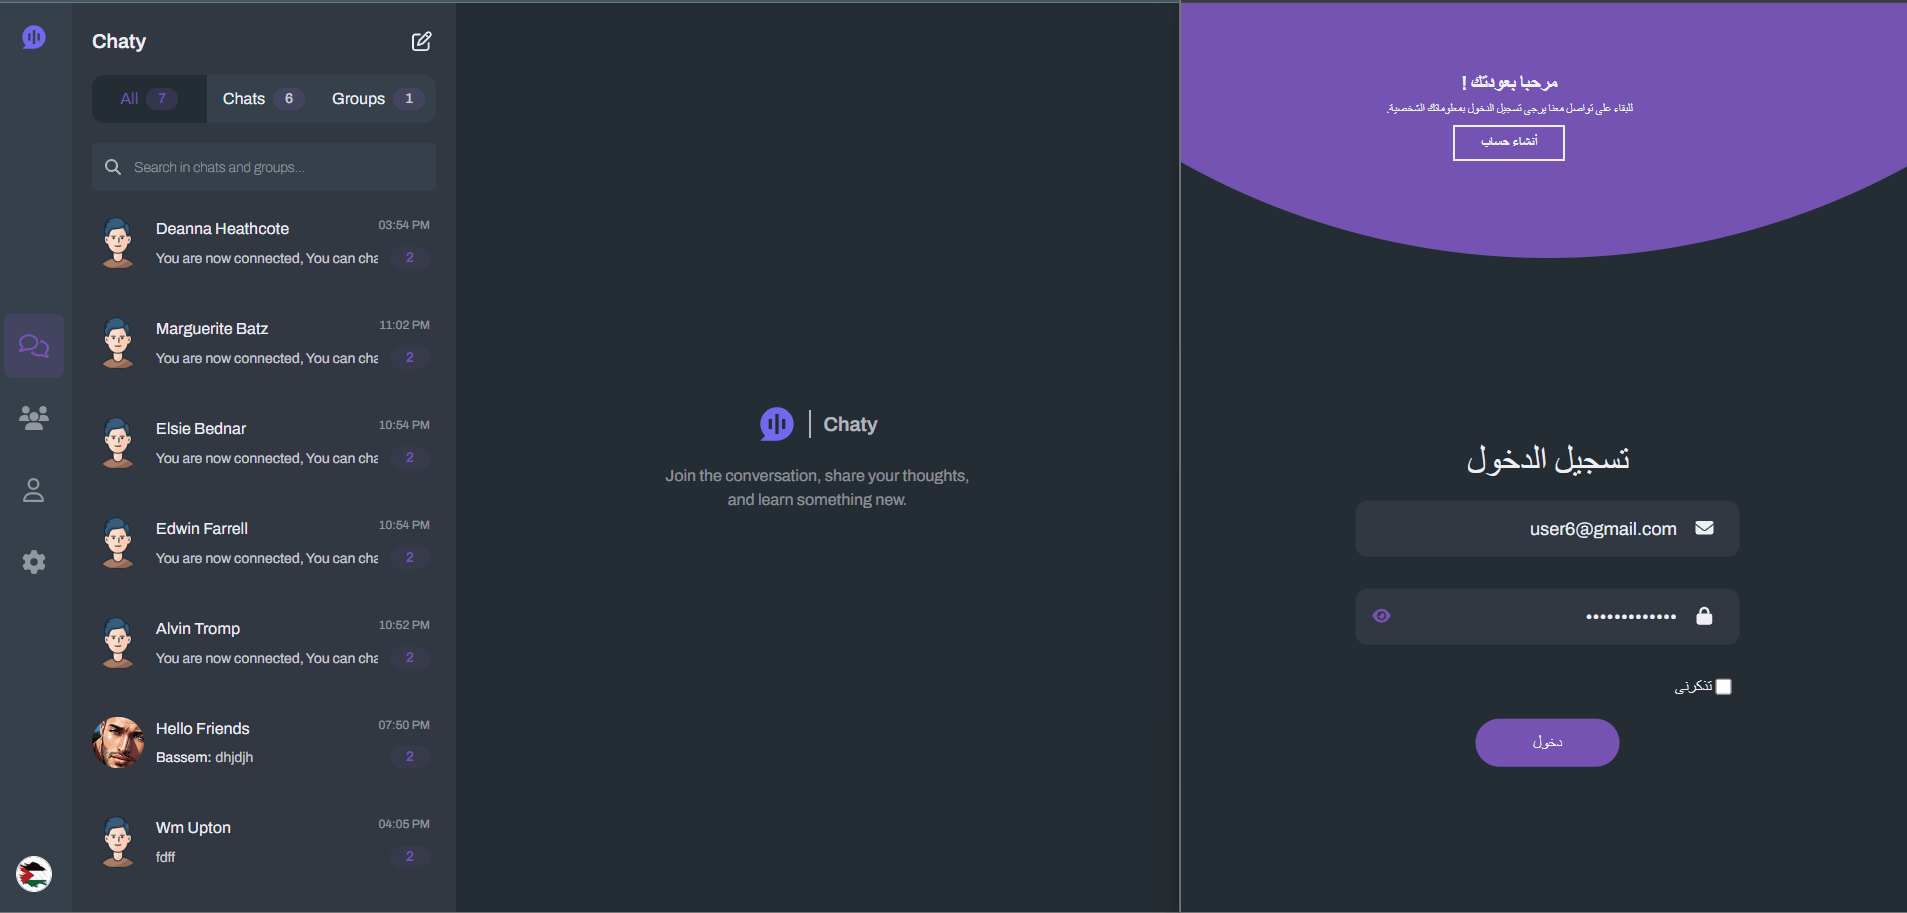This screenshot has height=913, width=1907.
Task: Open the chats icon in sidebar
Action: point(34,346)
